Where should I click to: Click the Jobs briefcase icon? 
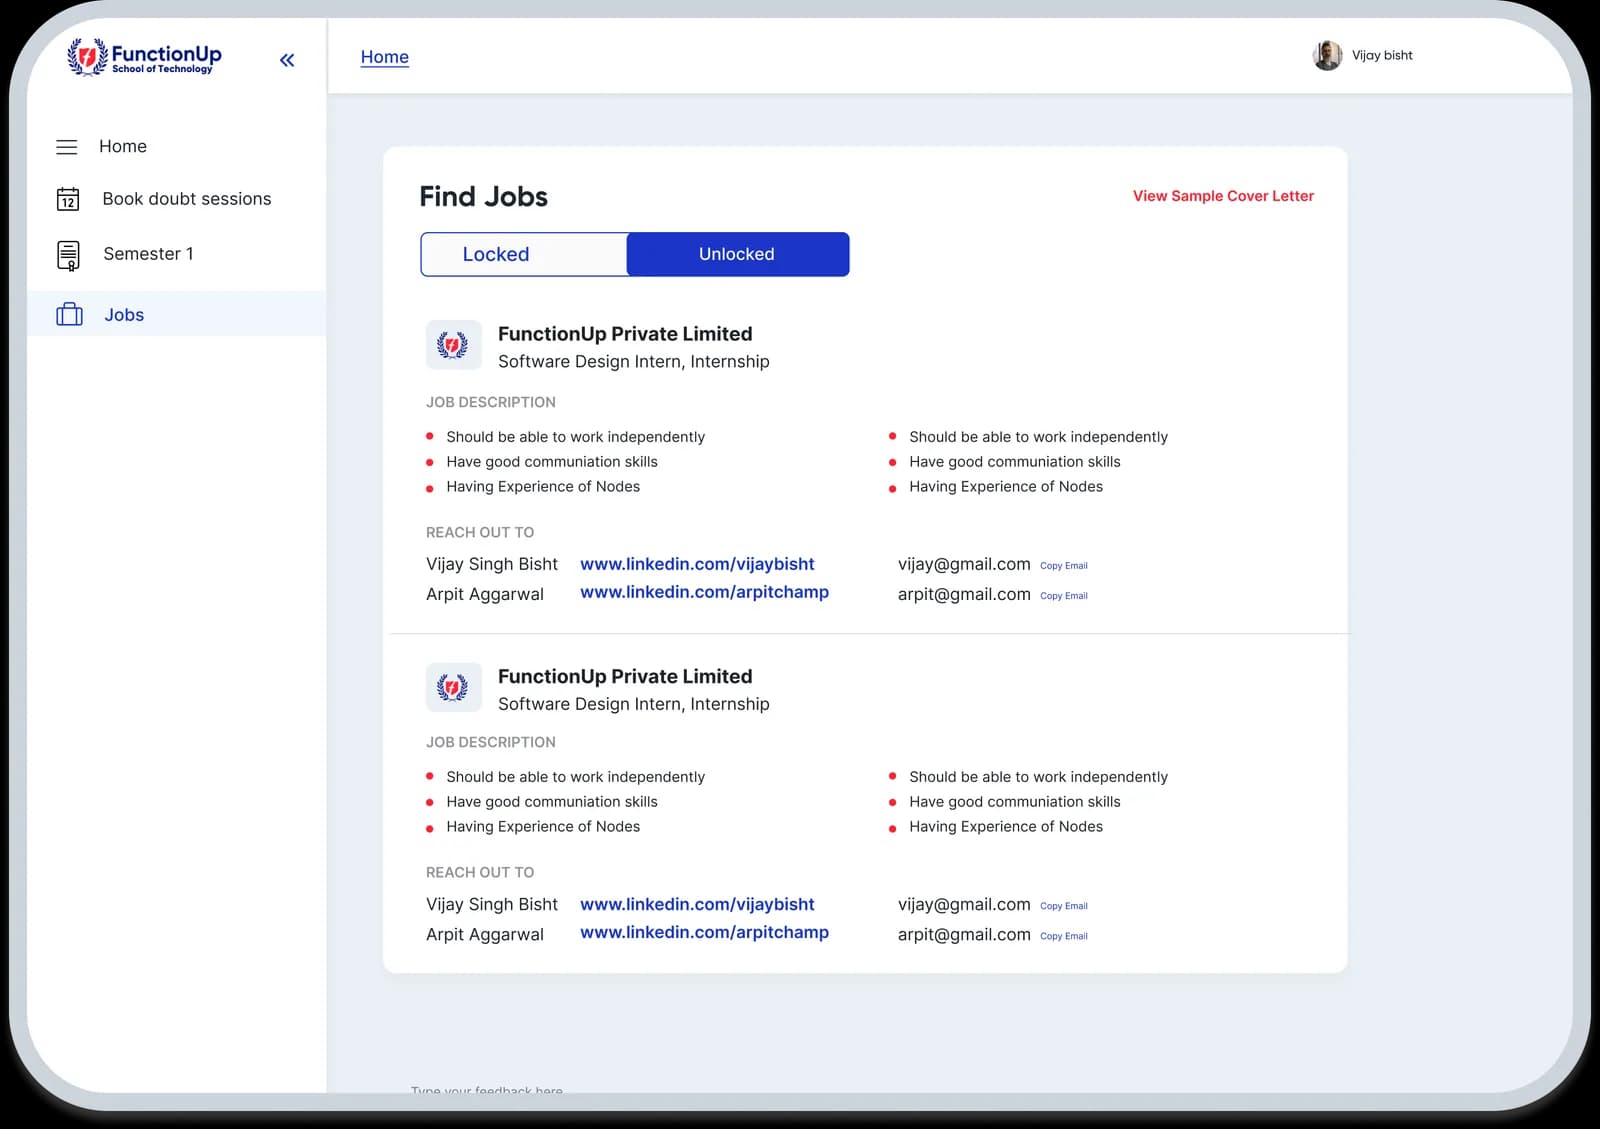(70, 314)
